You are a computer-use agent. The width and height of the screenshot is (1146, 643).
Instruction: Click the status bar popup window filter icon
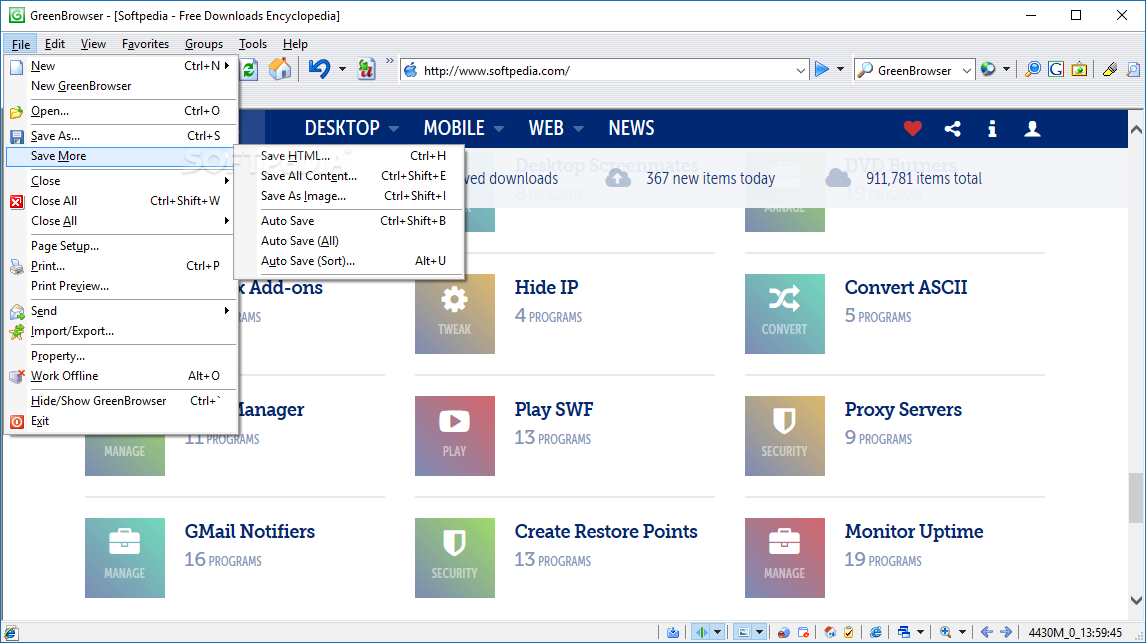pos(803,632)
